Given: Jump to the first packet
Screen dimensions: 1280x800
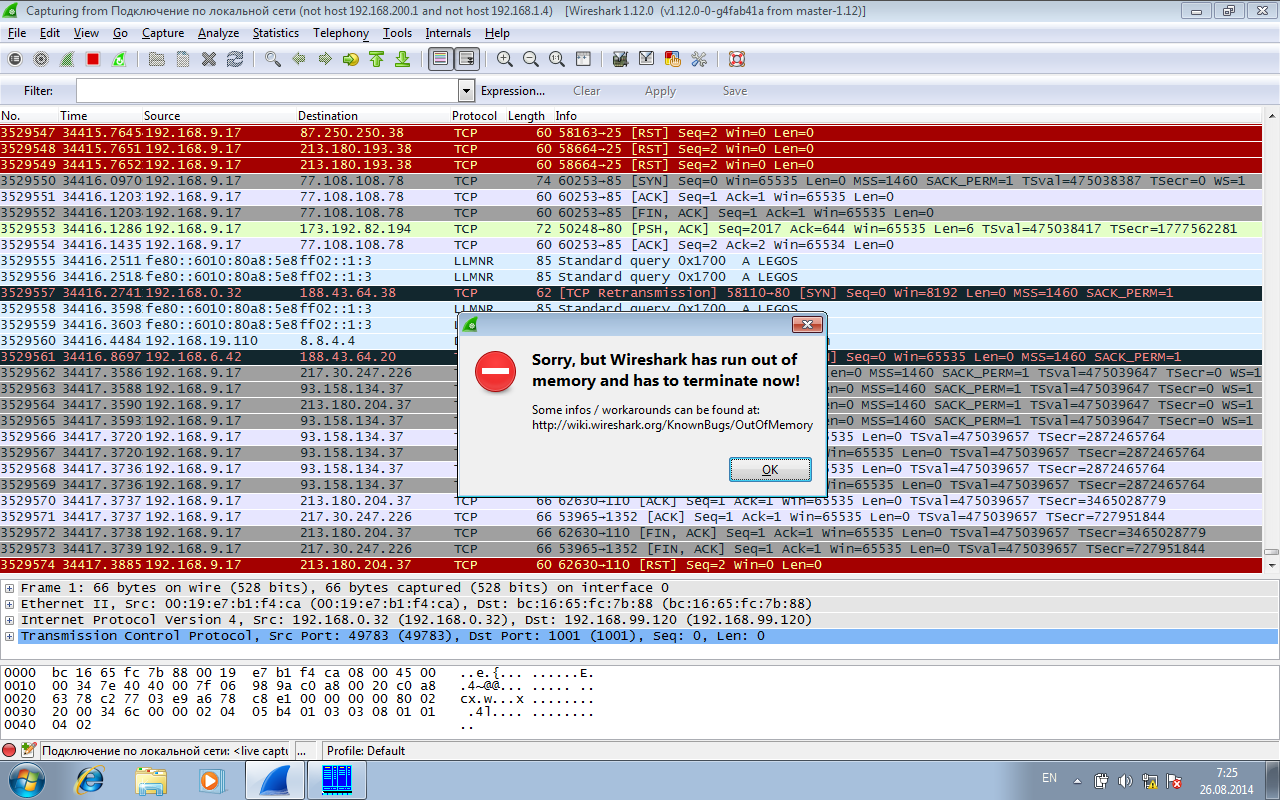Looking at the screenshot, I should (x=377, y=59).
